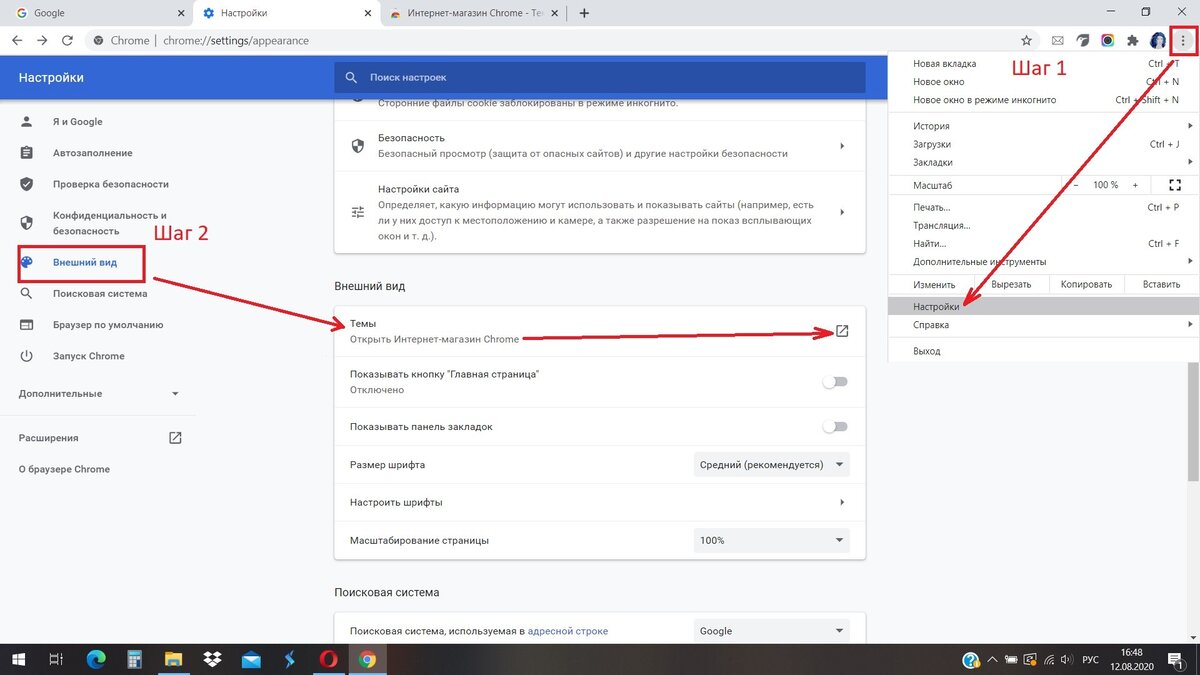Click the extensions puzzle icon

click(x=1131, y=40)
